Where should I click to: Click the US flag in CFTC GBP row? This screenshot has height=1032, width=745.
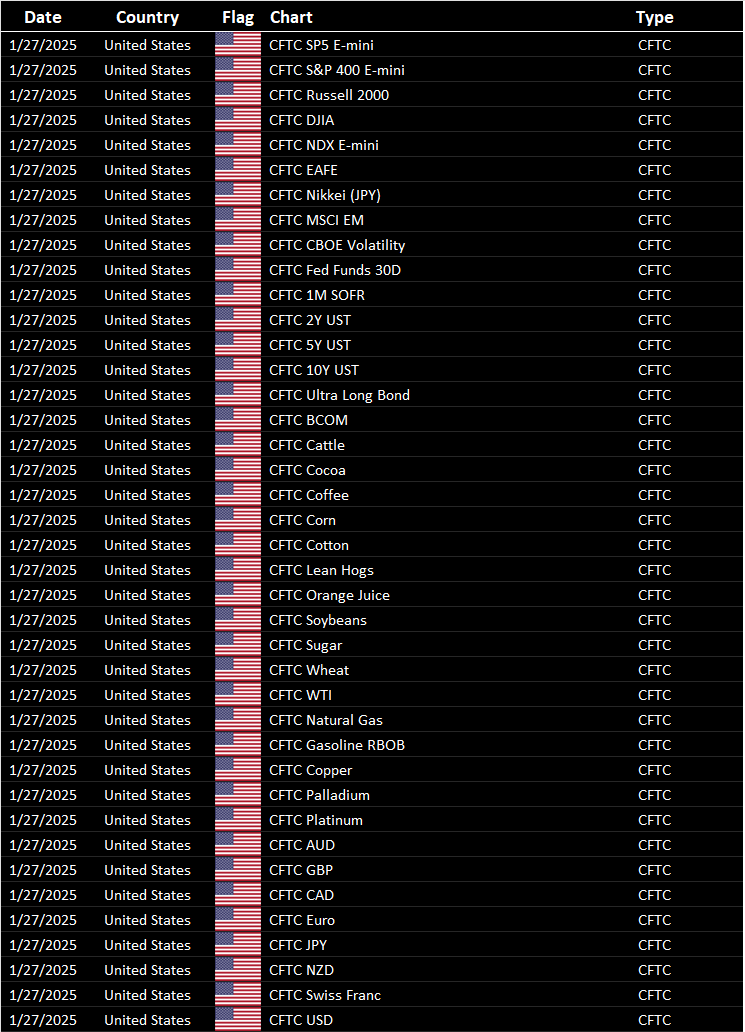238,870
